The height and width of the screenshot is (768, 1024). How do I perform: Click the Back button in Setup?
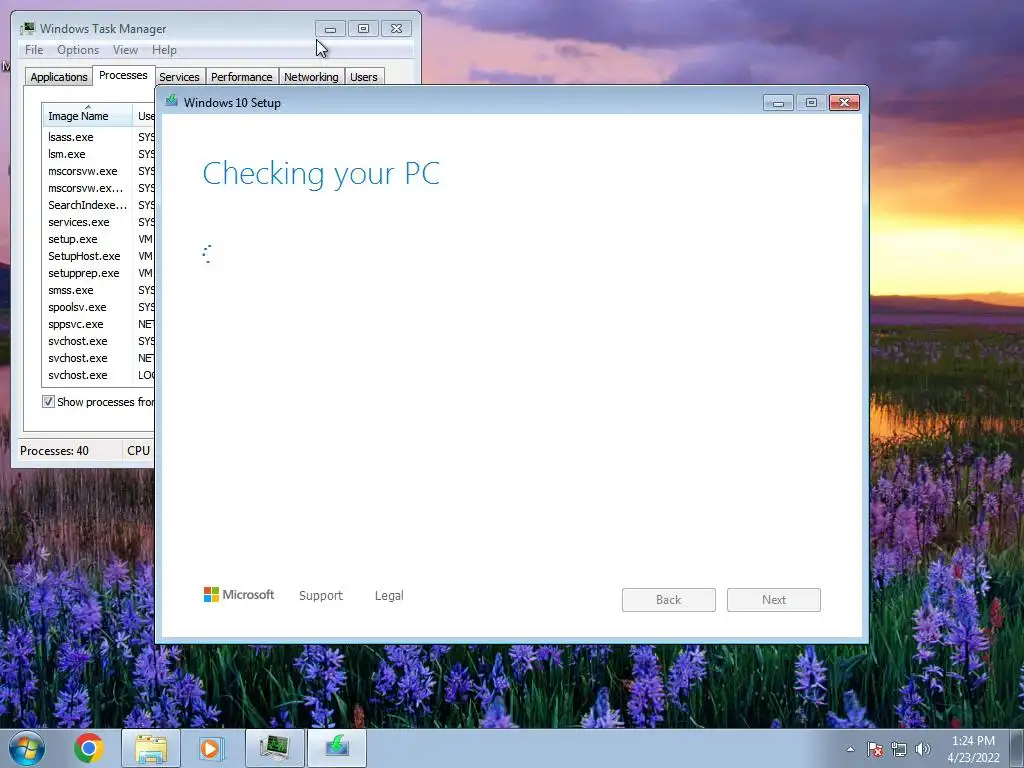pos(669,600)
